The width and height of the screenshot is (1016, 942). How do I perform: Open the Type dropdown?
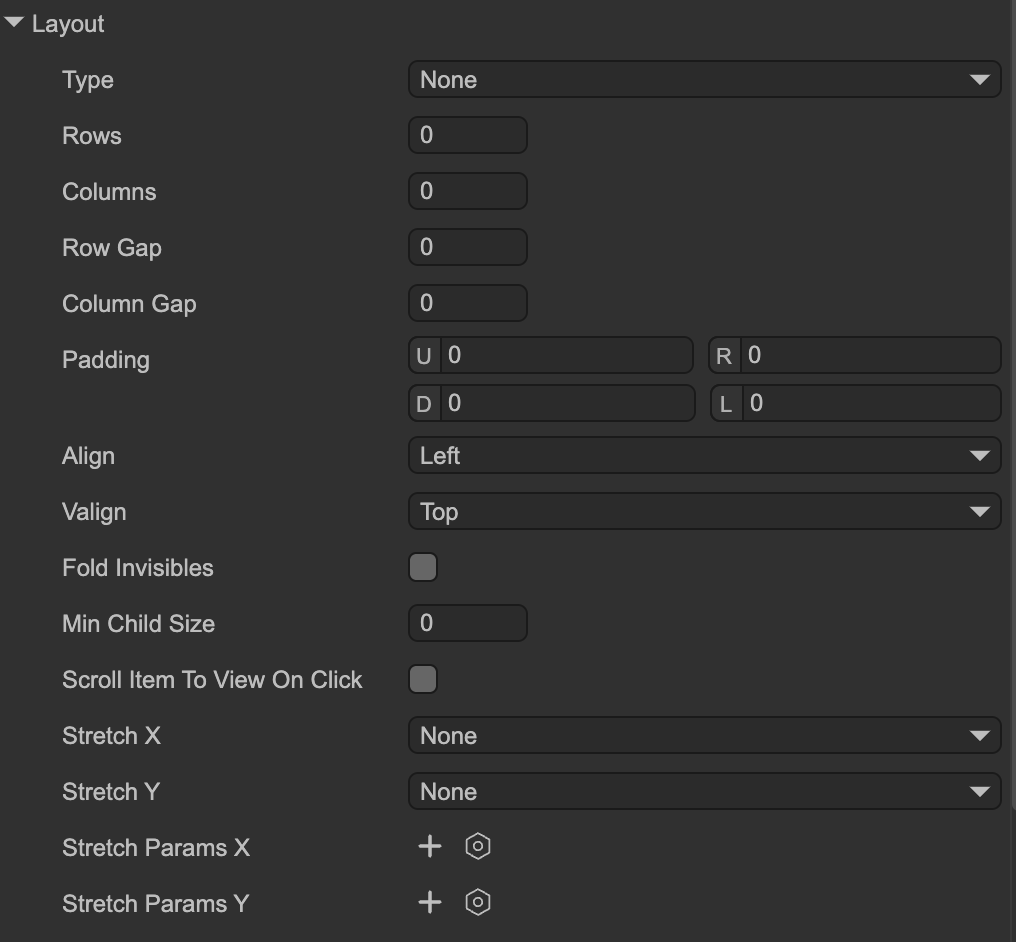(x=704, y=80)
